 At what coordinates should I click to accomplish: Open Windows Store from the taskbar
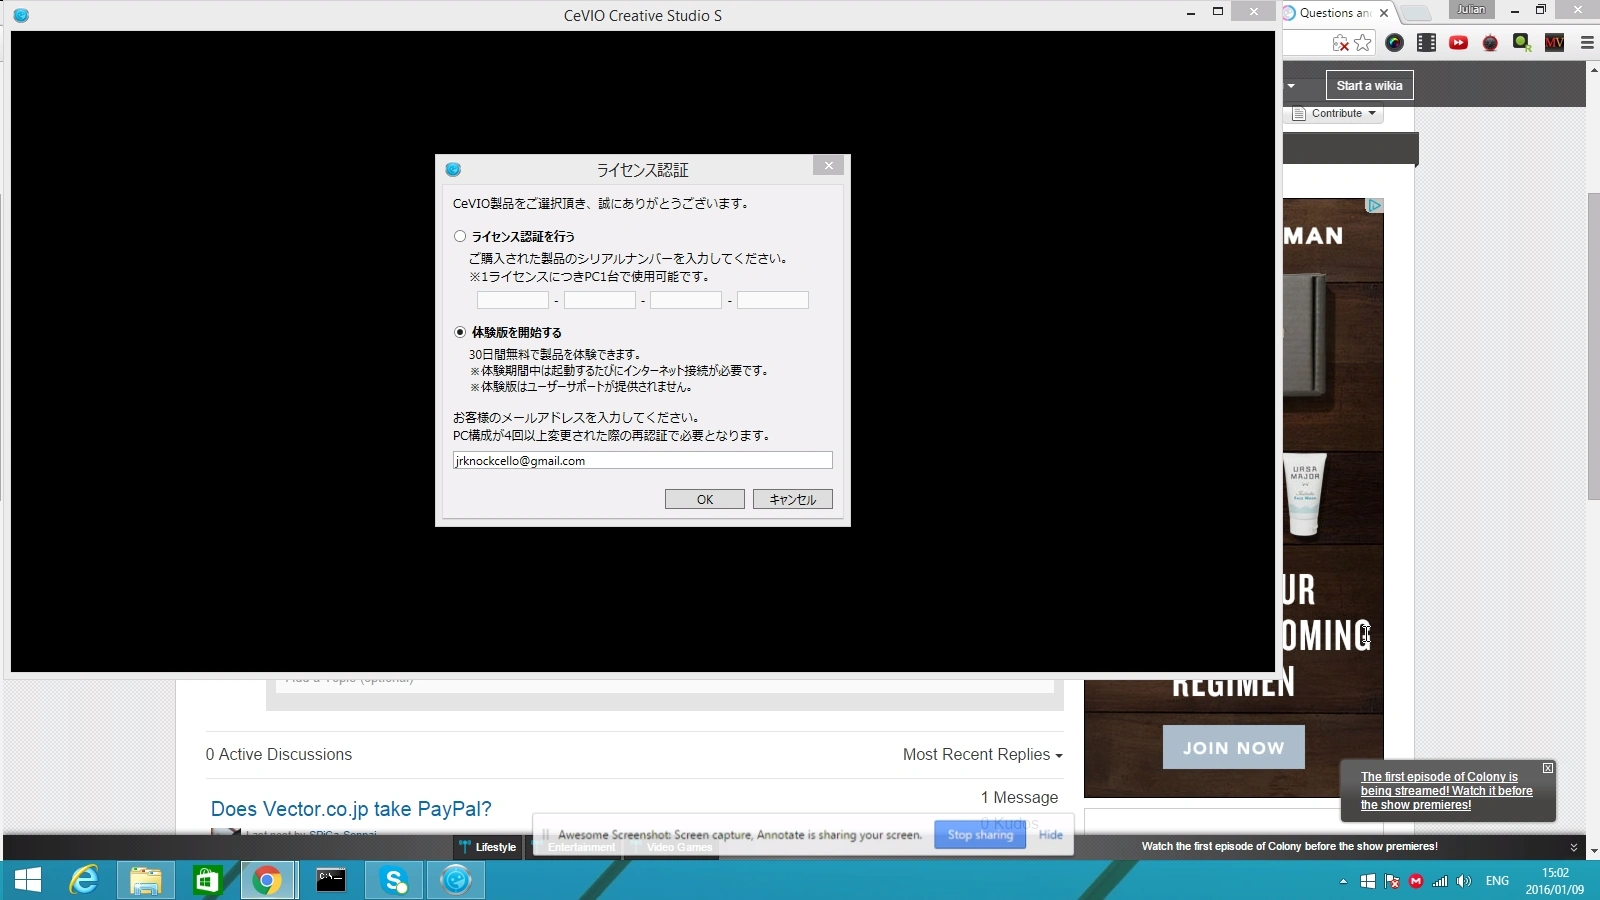(206, 880)
